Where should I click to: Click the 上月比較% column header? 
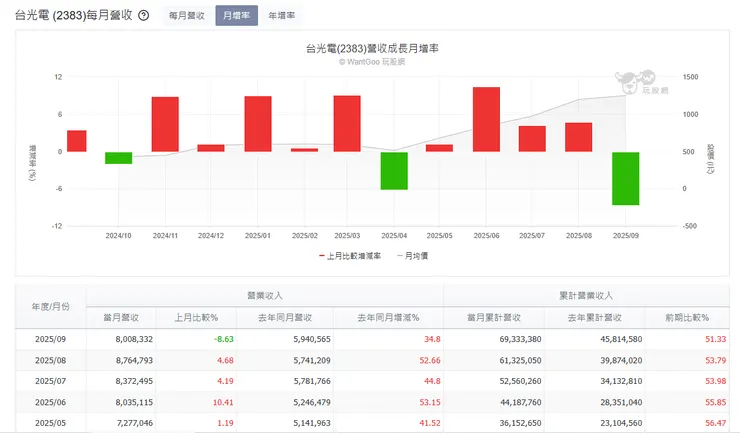click(x=196, y=318)
